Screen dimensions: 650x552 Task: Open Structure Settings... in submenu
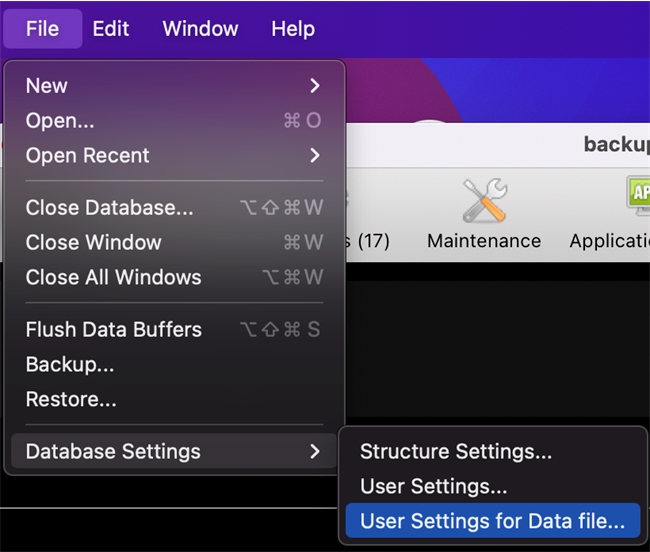click(456, 452)
